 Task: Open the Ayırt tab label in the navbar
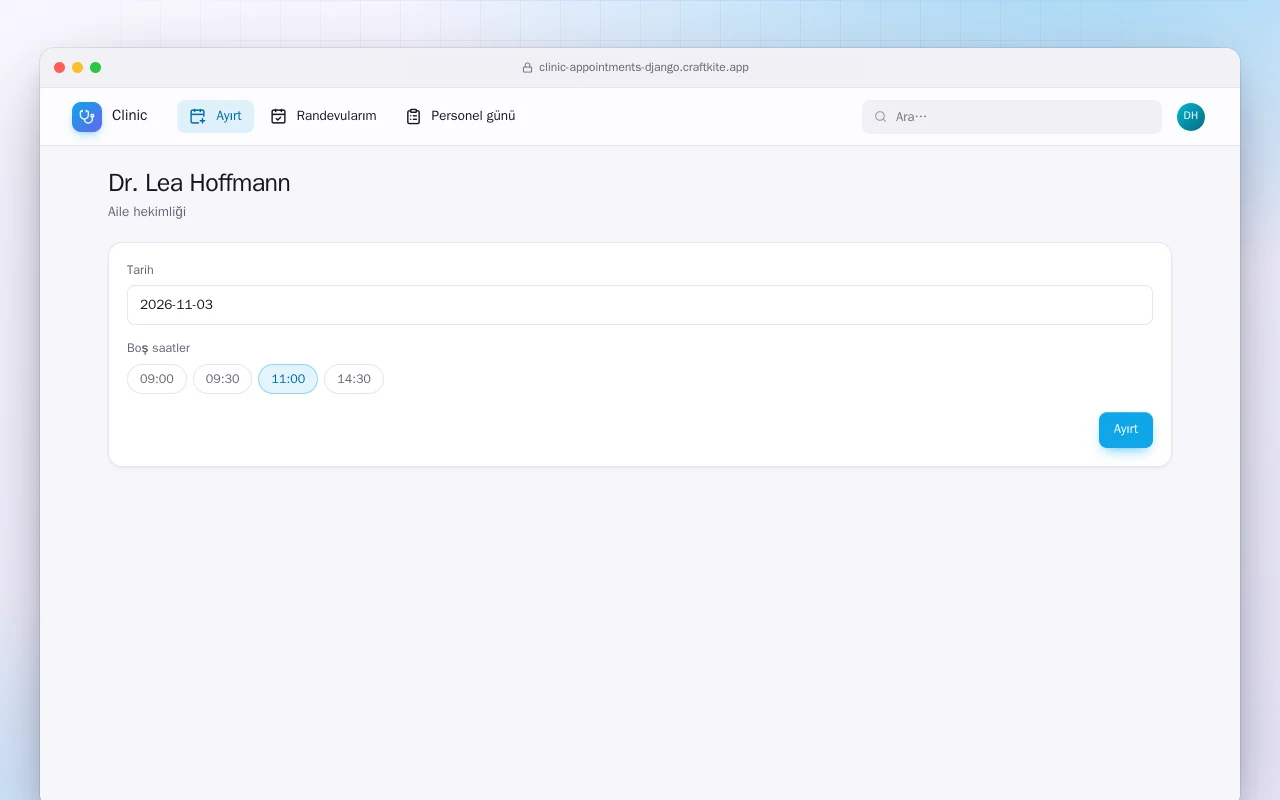click(229, 116)
